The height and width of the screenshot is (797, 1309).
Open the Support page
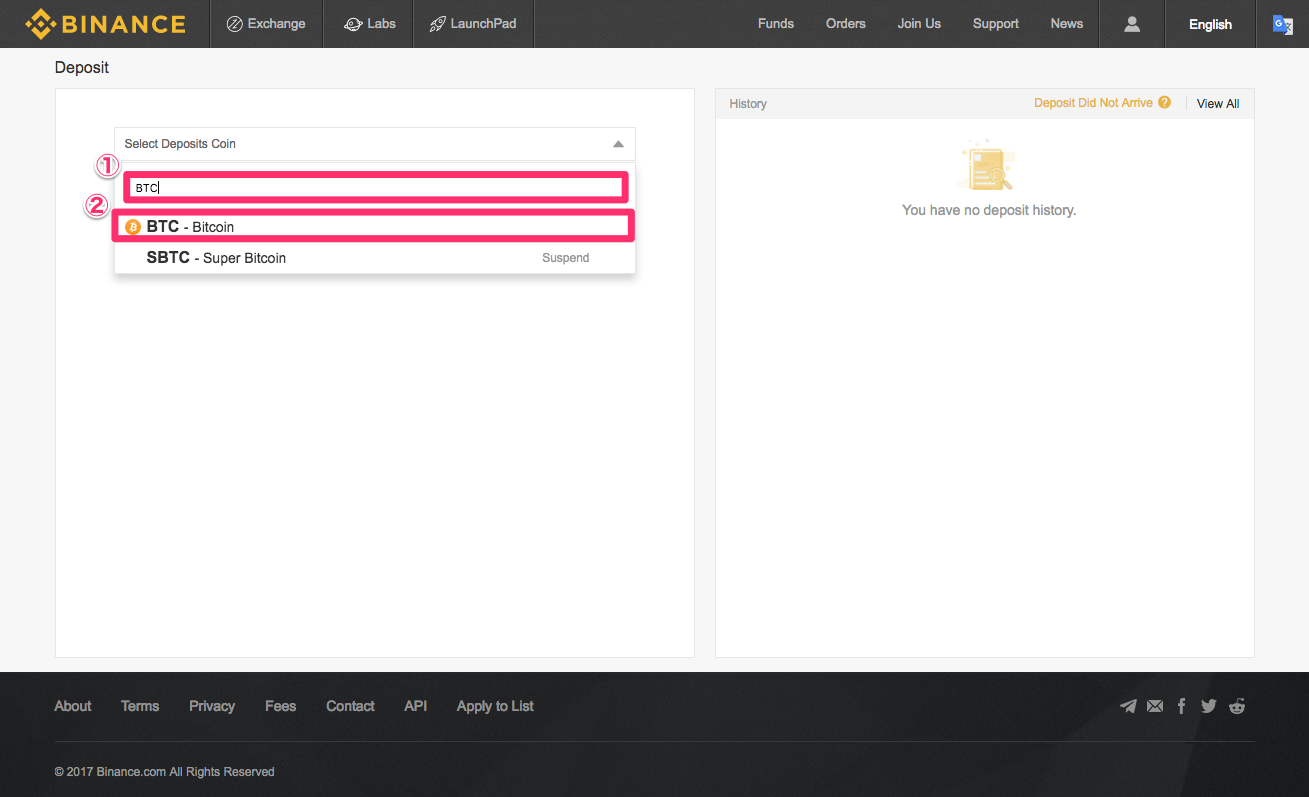996,24
